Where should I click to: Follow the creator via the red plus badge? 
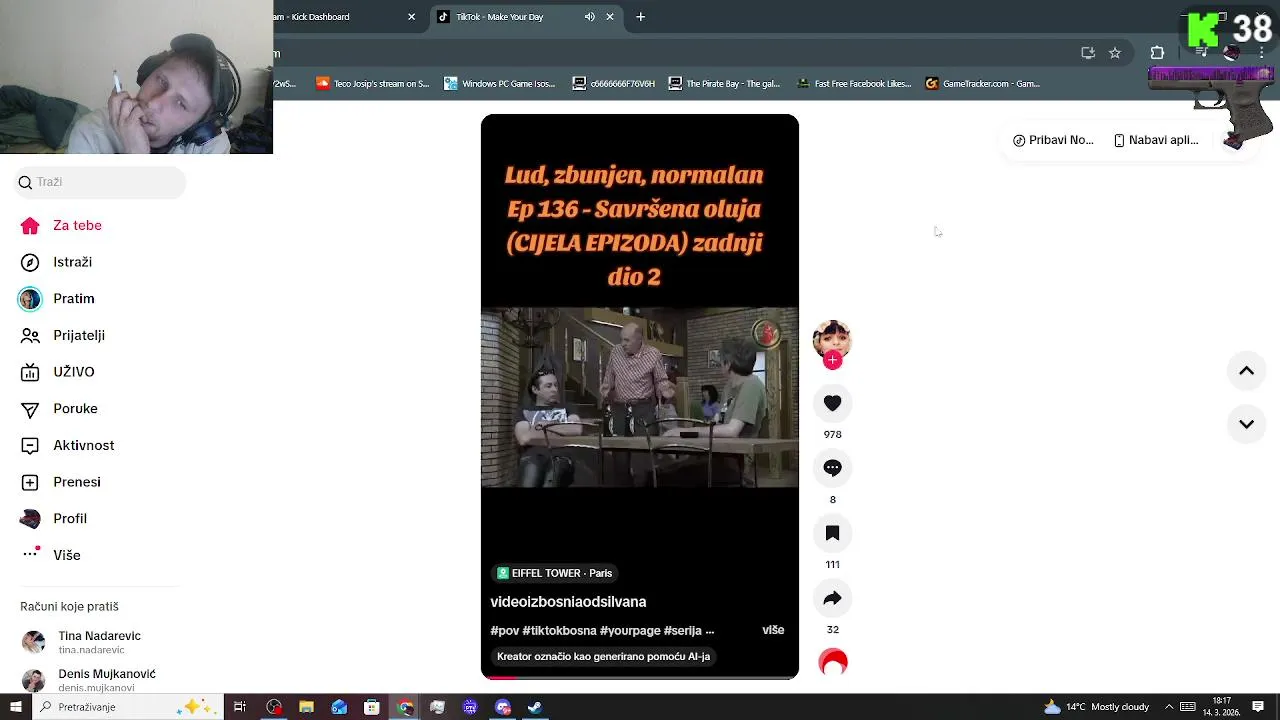click(x=832, y=360)
